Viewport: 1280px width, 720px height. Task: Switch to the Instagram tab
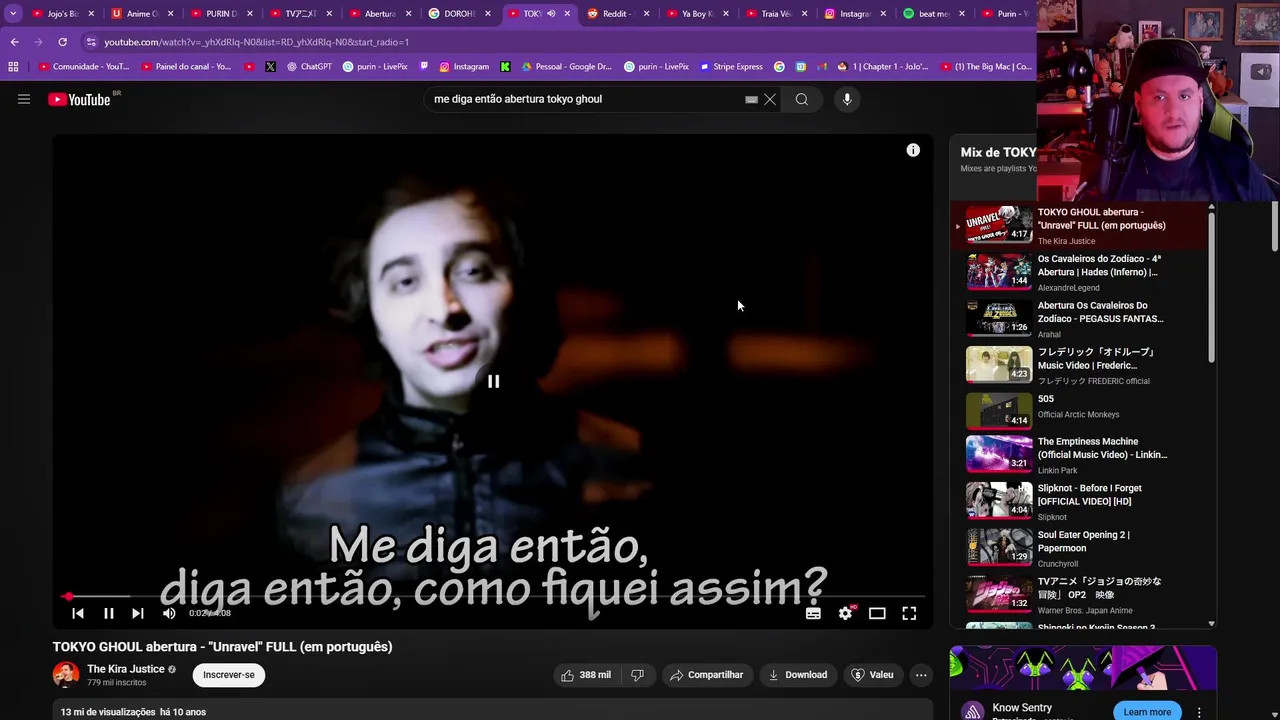855,14
